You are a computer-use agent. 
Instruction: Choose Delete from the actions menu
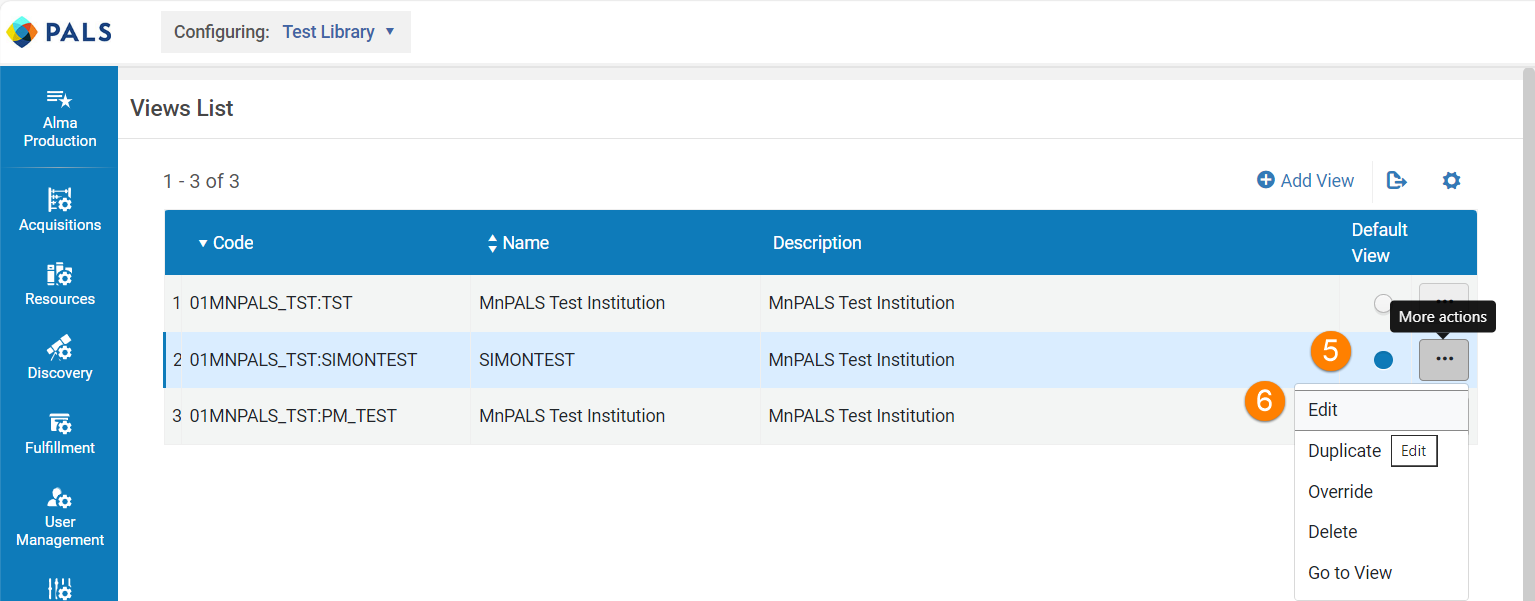[1381, 532]
